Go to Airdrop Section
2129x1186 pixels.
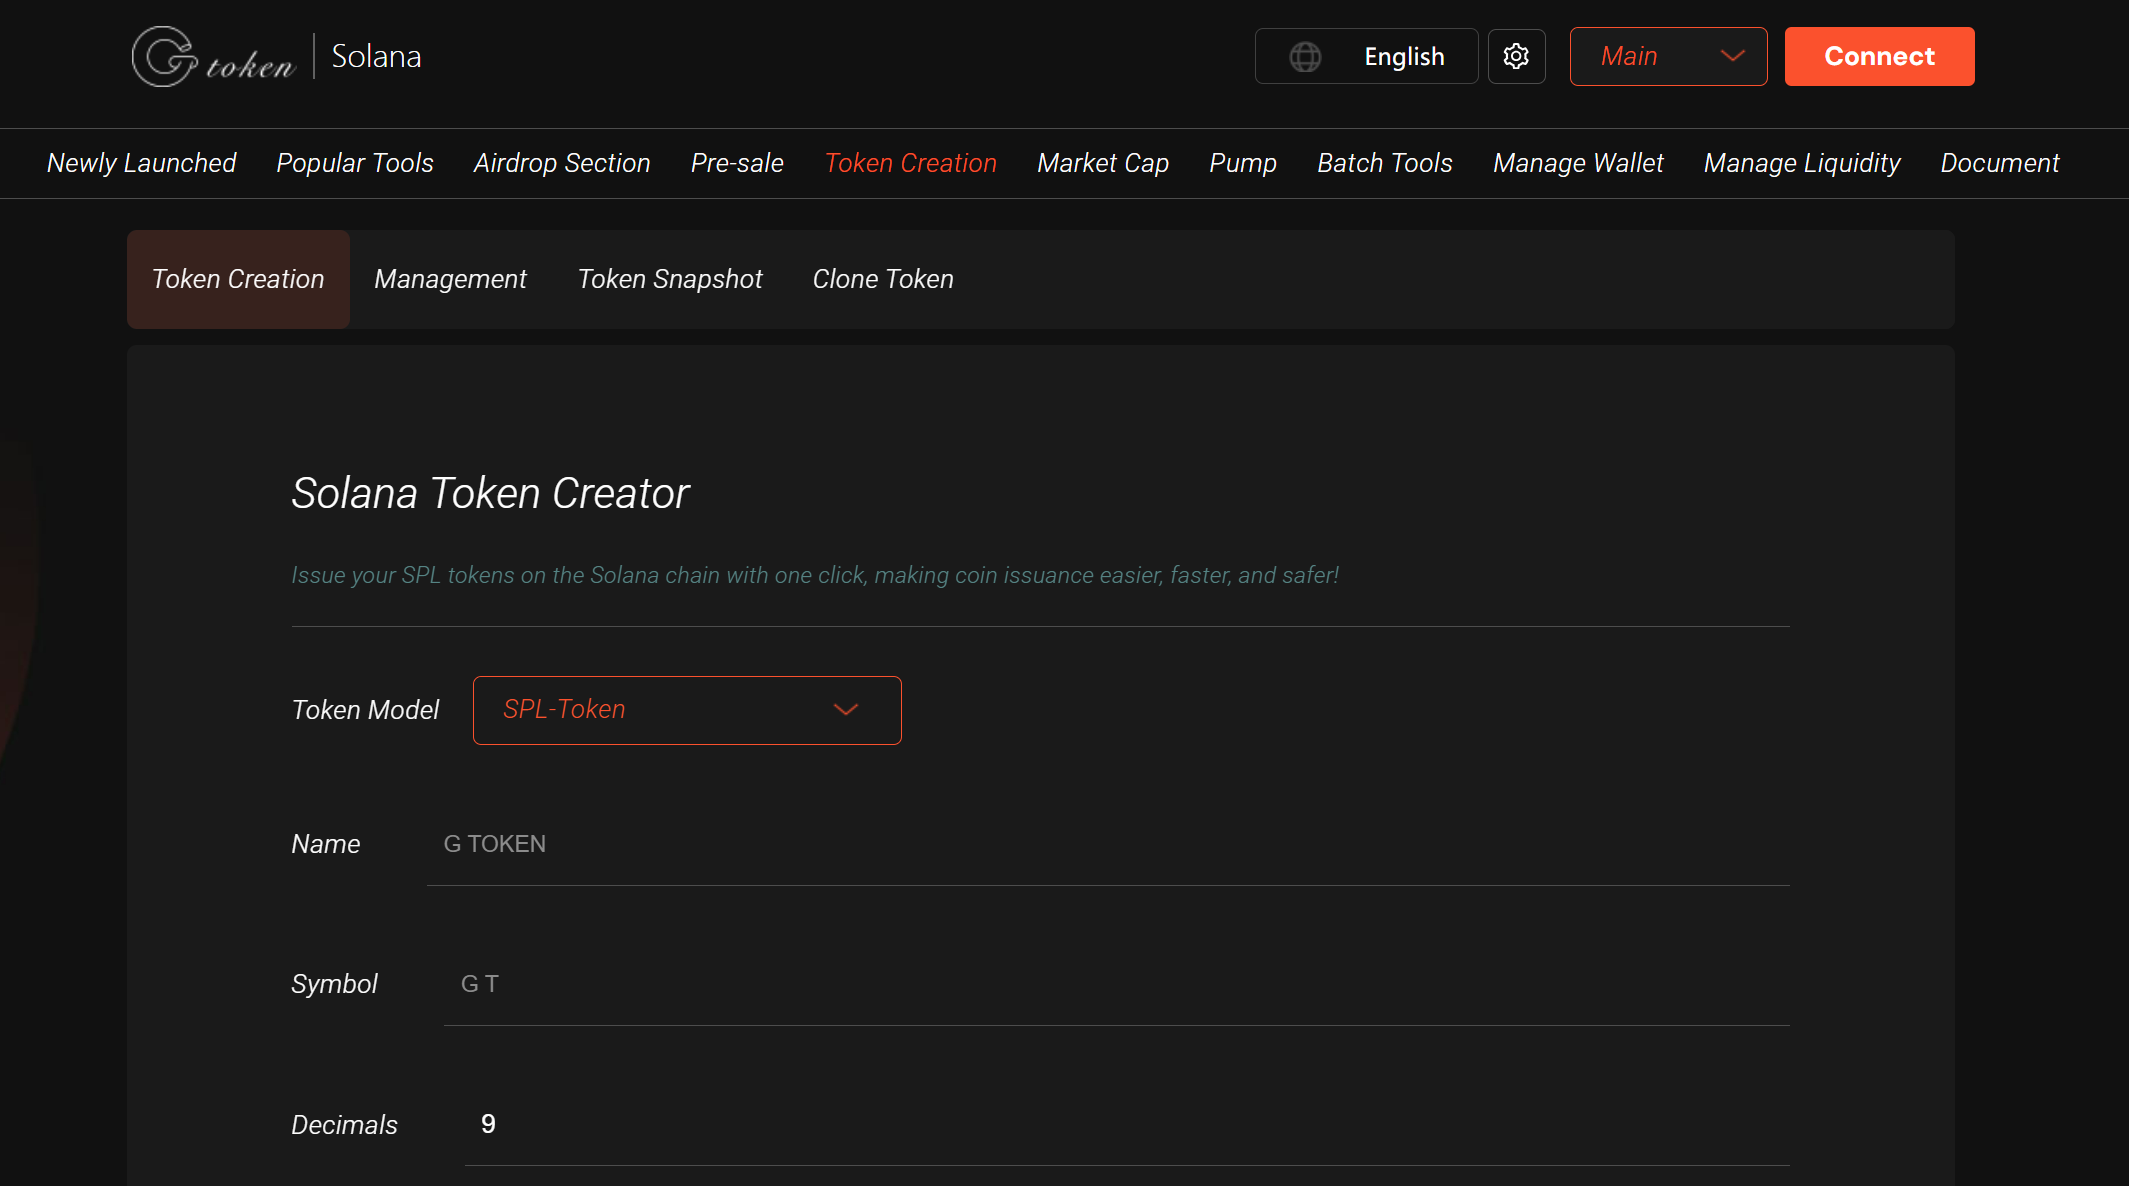(562, 163)
